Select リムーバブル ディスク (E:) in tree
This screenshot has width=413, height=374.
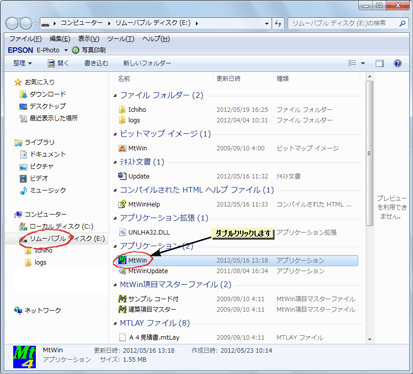pyautogui.click(x=62, y=239)
